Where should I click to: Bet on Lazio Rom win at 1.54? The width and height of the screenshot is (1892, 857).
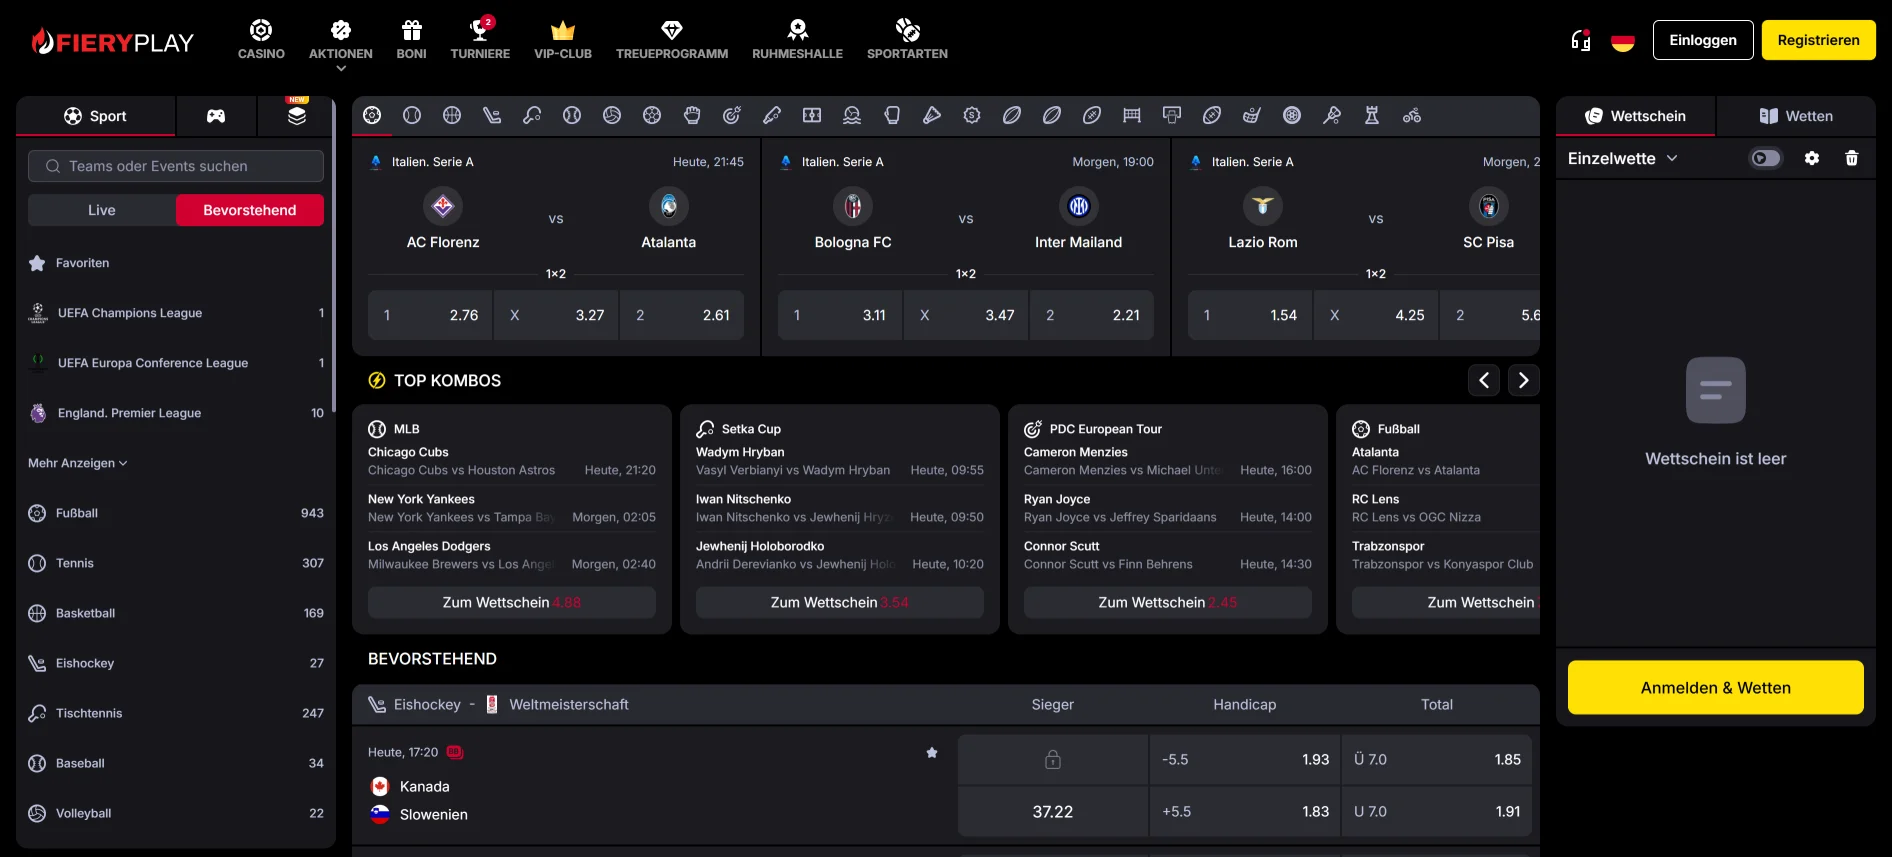click(x=1250, y=315)
